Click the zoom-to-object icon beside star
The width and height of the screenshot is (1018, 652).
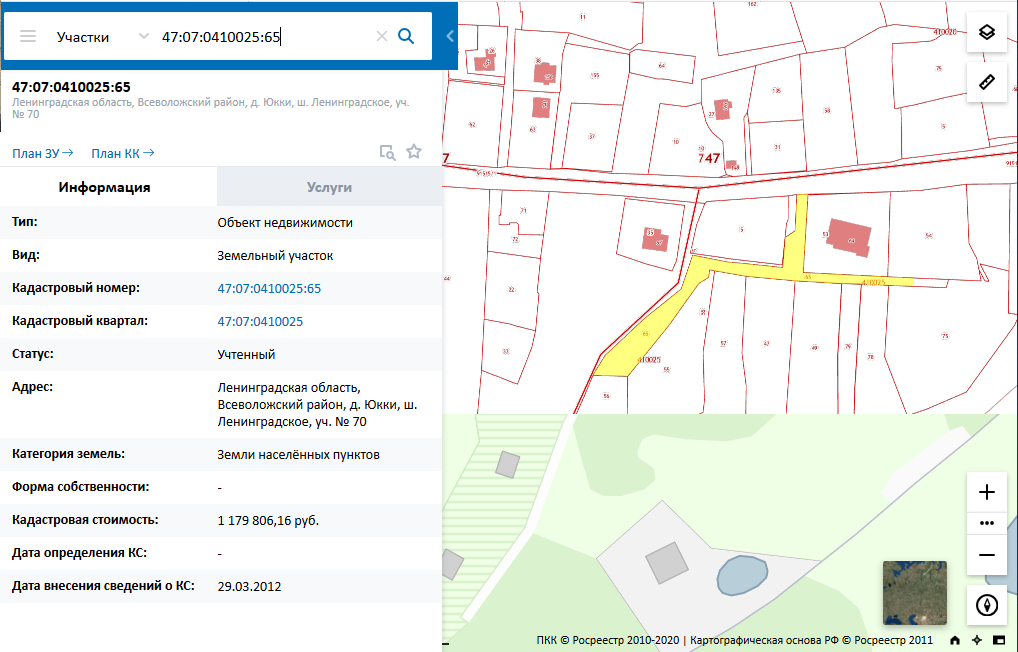click(387, 152)
